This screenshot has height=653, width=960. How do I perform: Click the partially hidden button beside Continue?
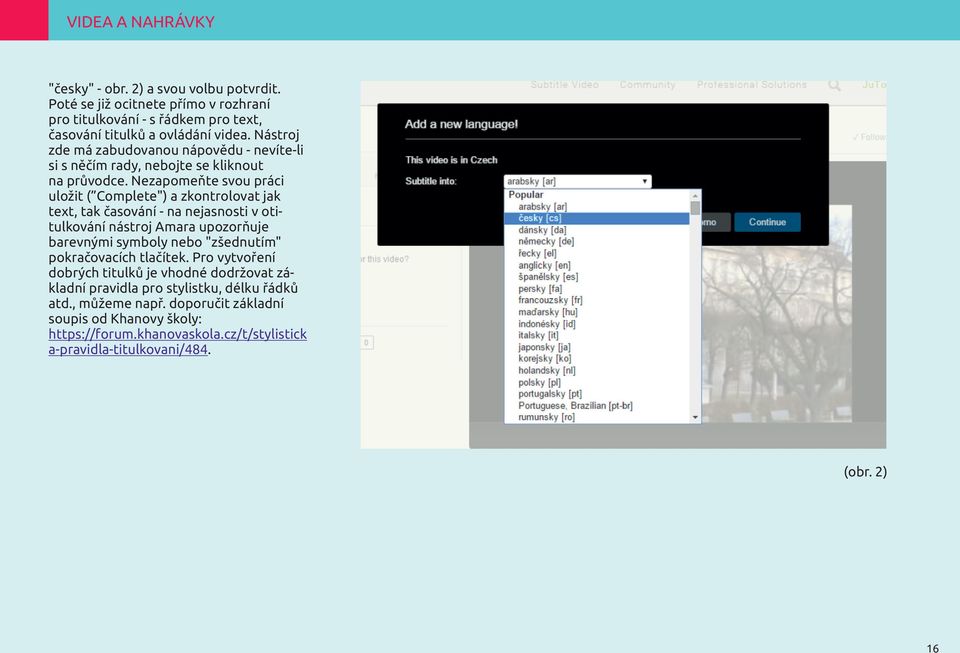716,222
